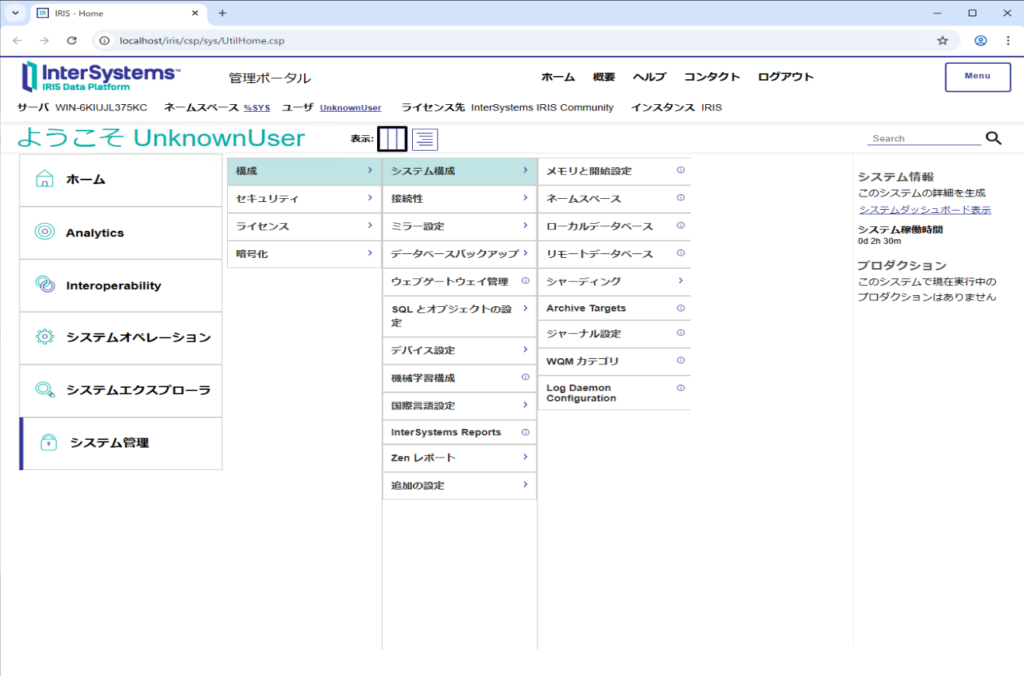This screenshot has height=676, width=1024.
Task: Expand the 接続性 submenu
Action: (459, 199)
